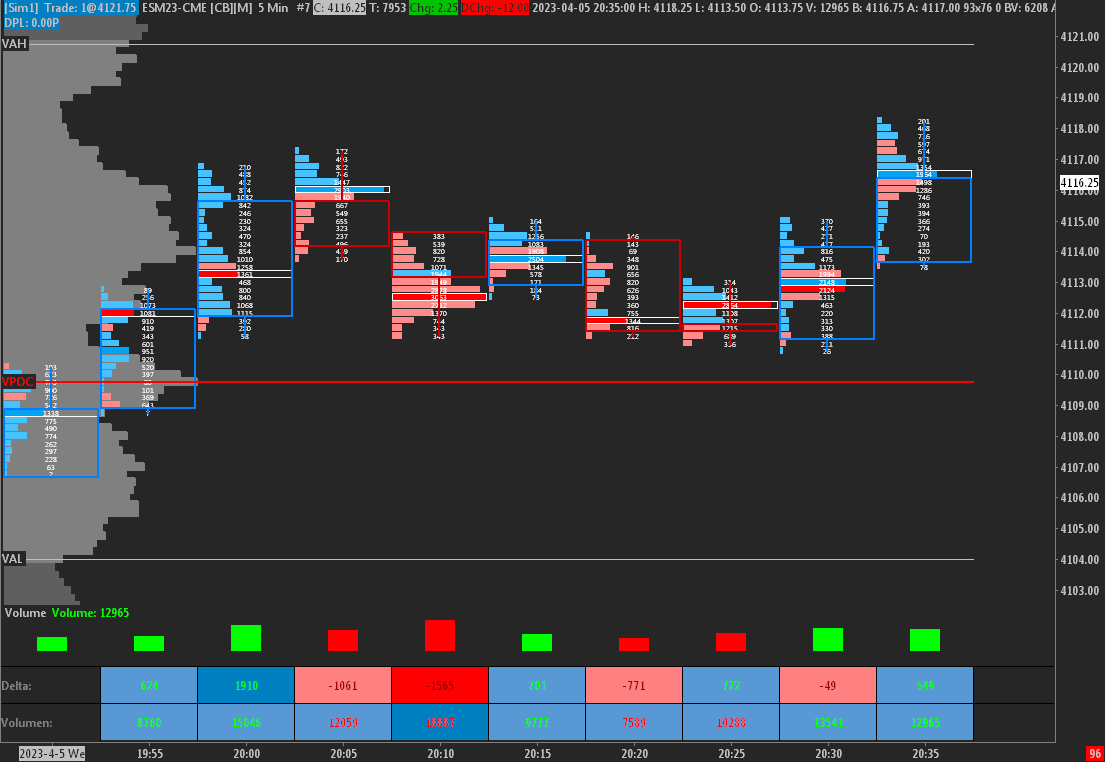
Task: Click the delta cell showing -1061
Action: (x=342, y=685)
